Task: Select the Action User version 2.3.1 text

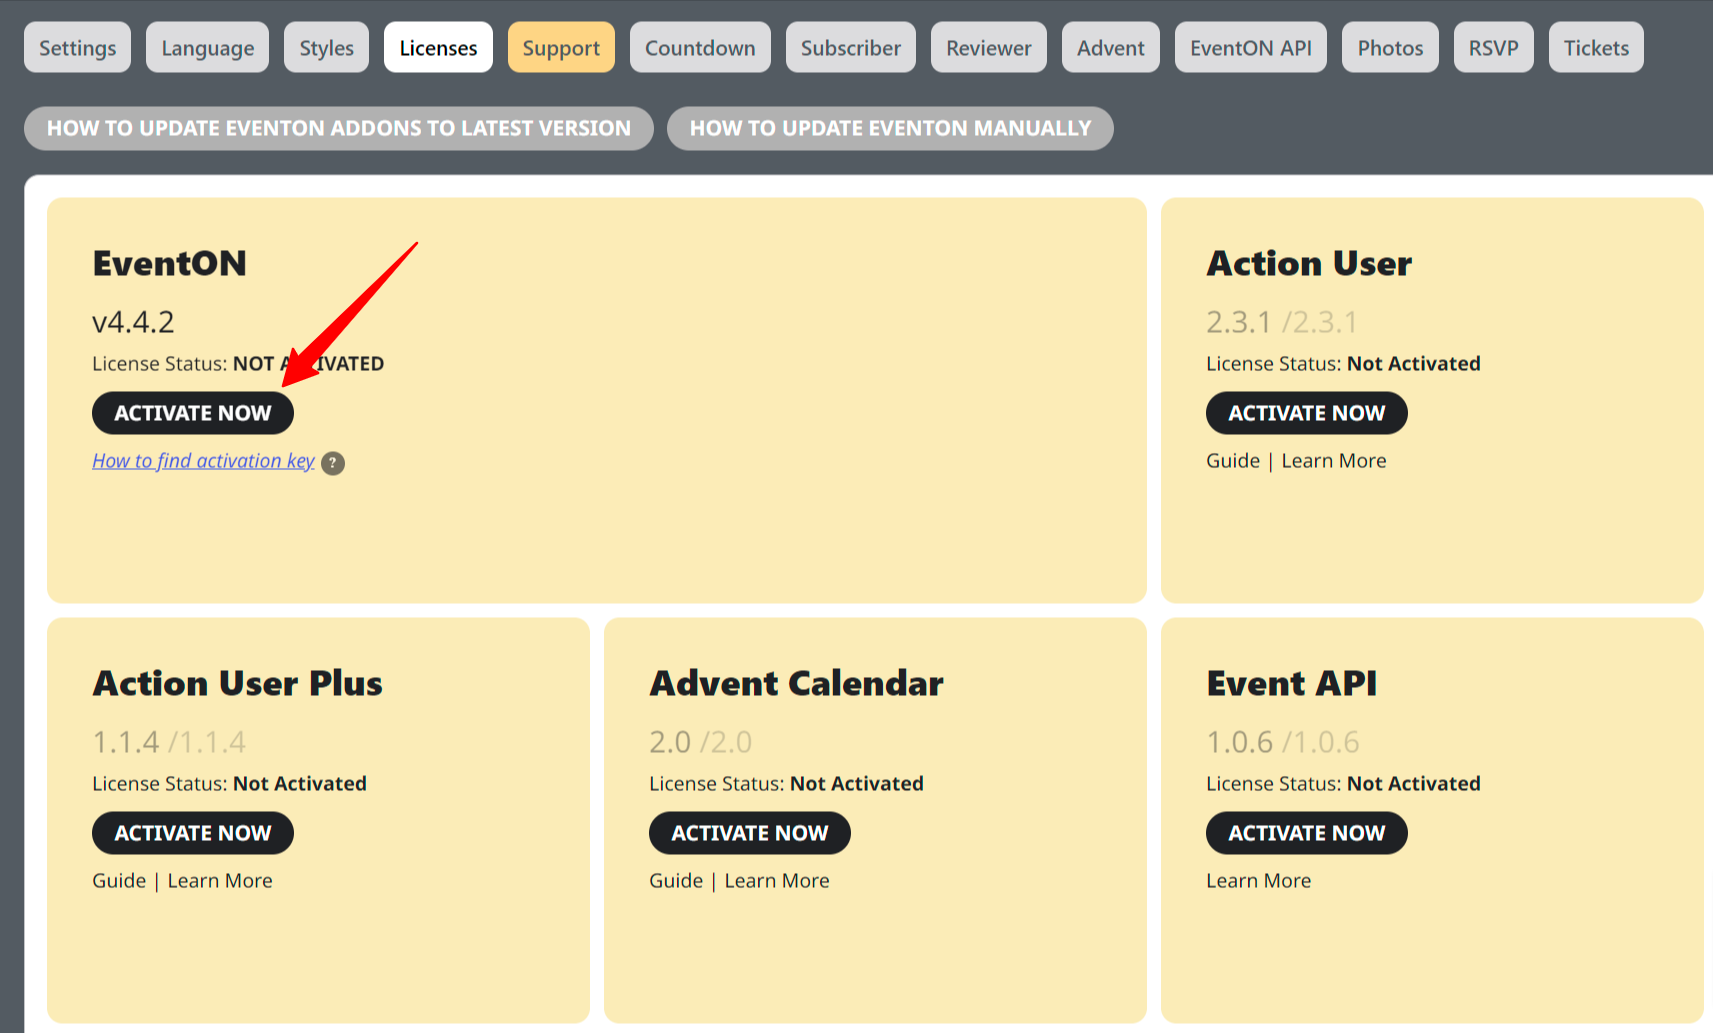Action: point(1238,322)
